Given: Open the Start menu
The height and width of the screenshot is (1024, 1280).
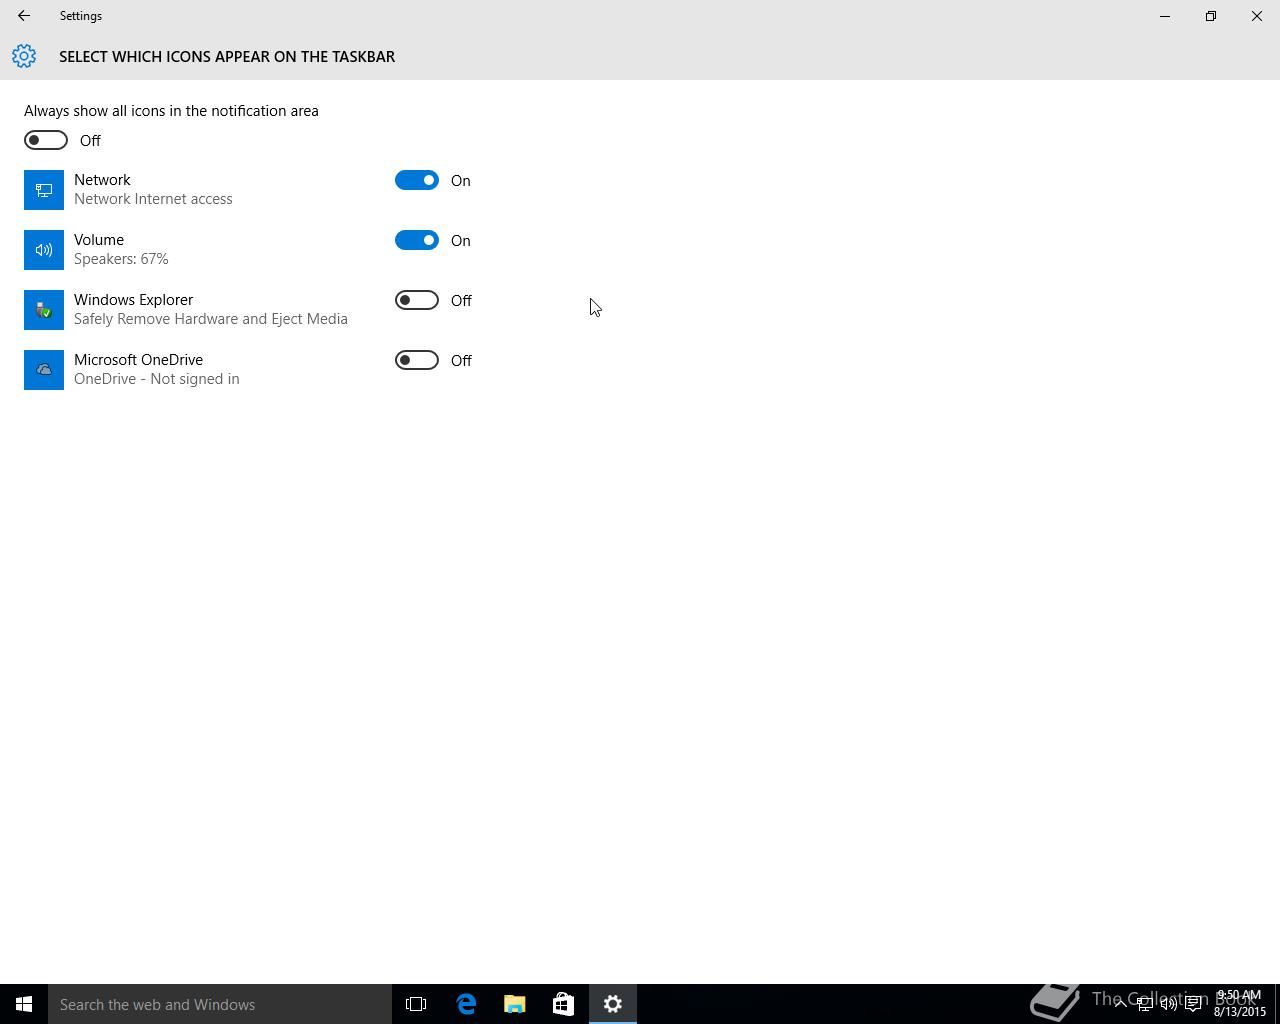Looking at the screenshot, I should tap(24, 1004).
